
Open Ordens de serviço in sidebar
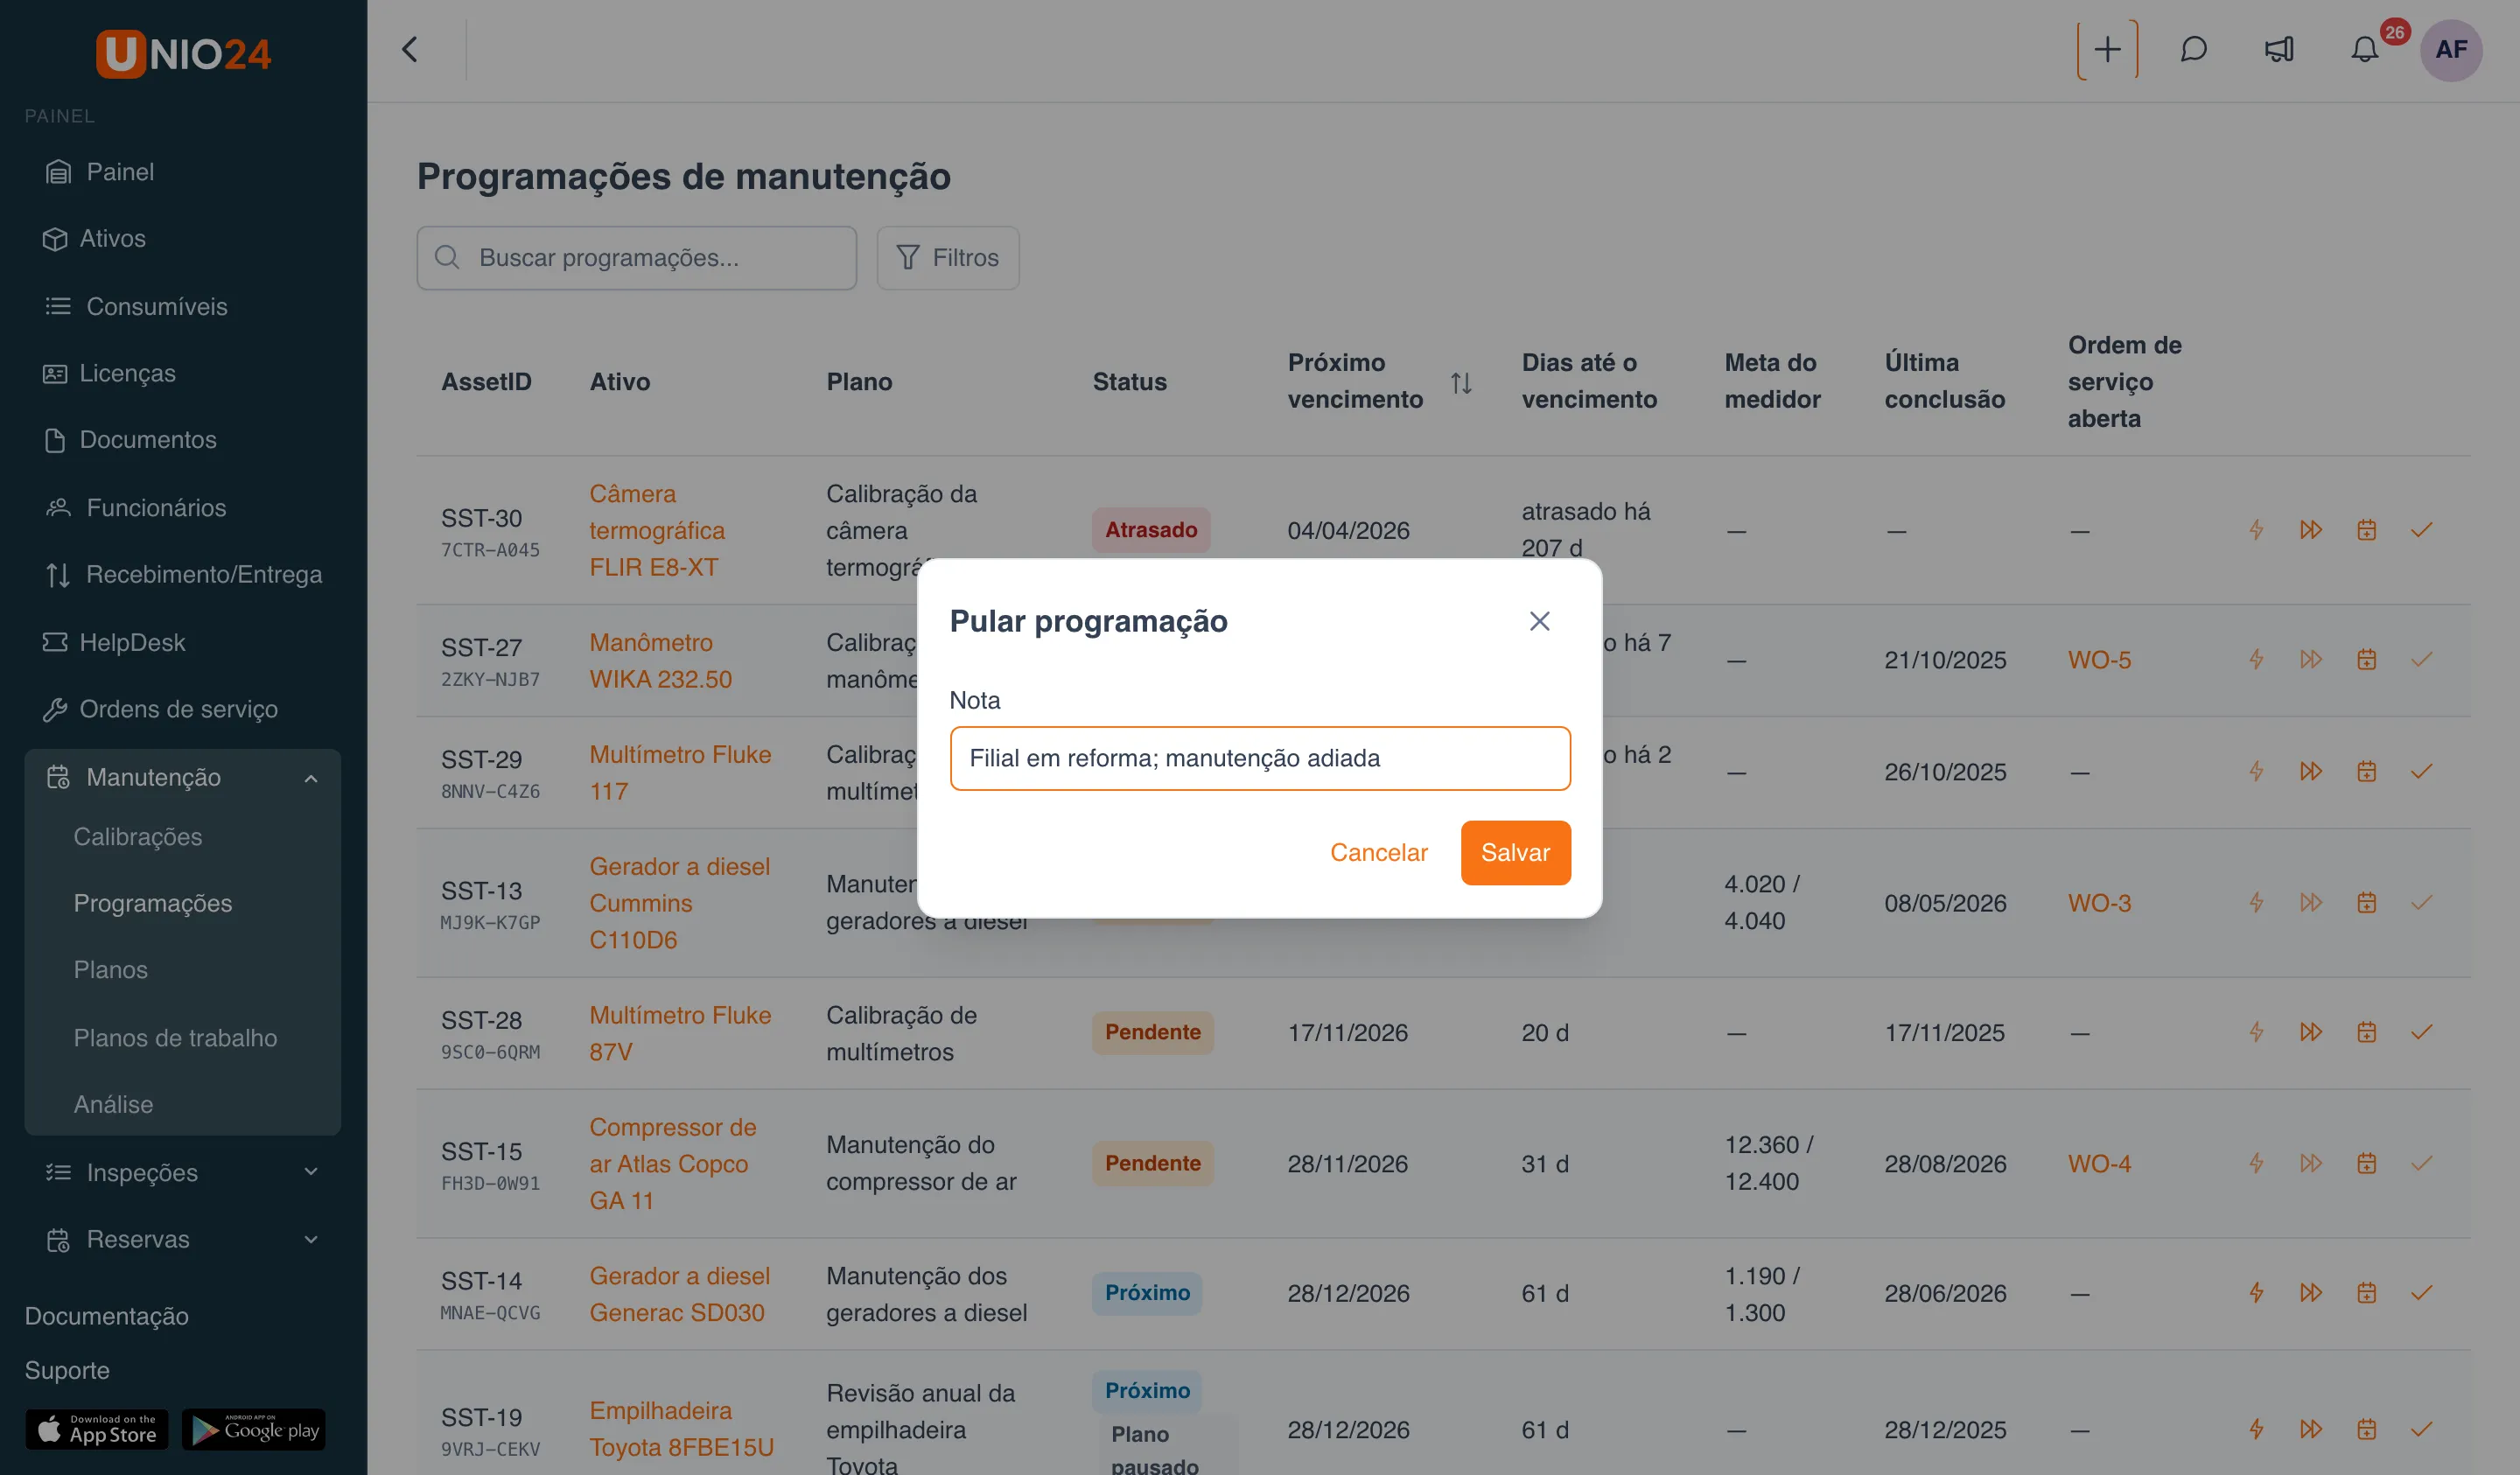point(178,709)
